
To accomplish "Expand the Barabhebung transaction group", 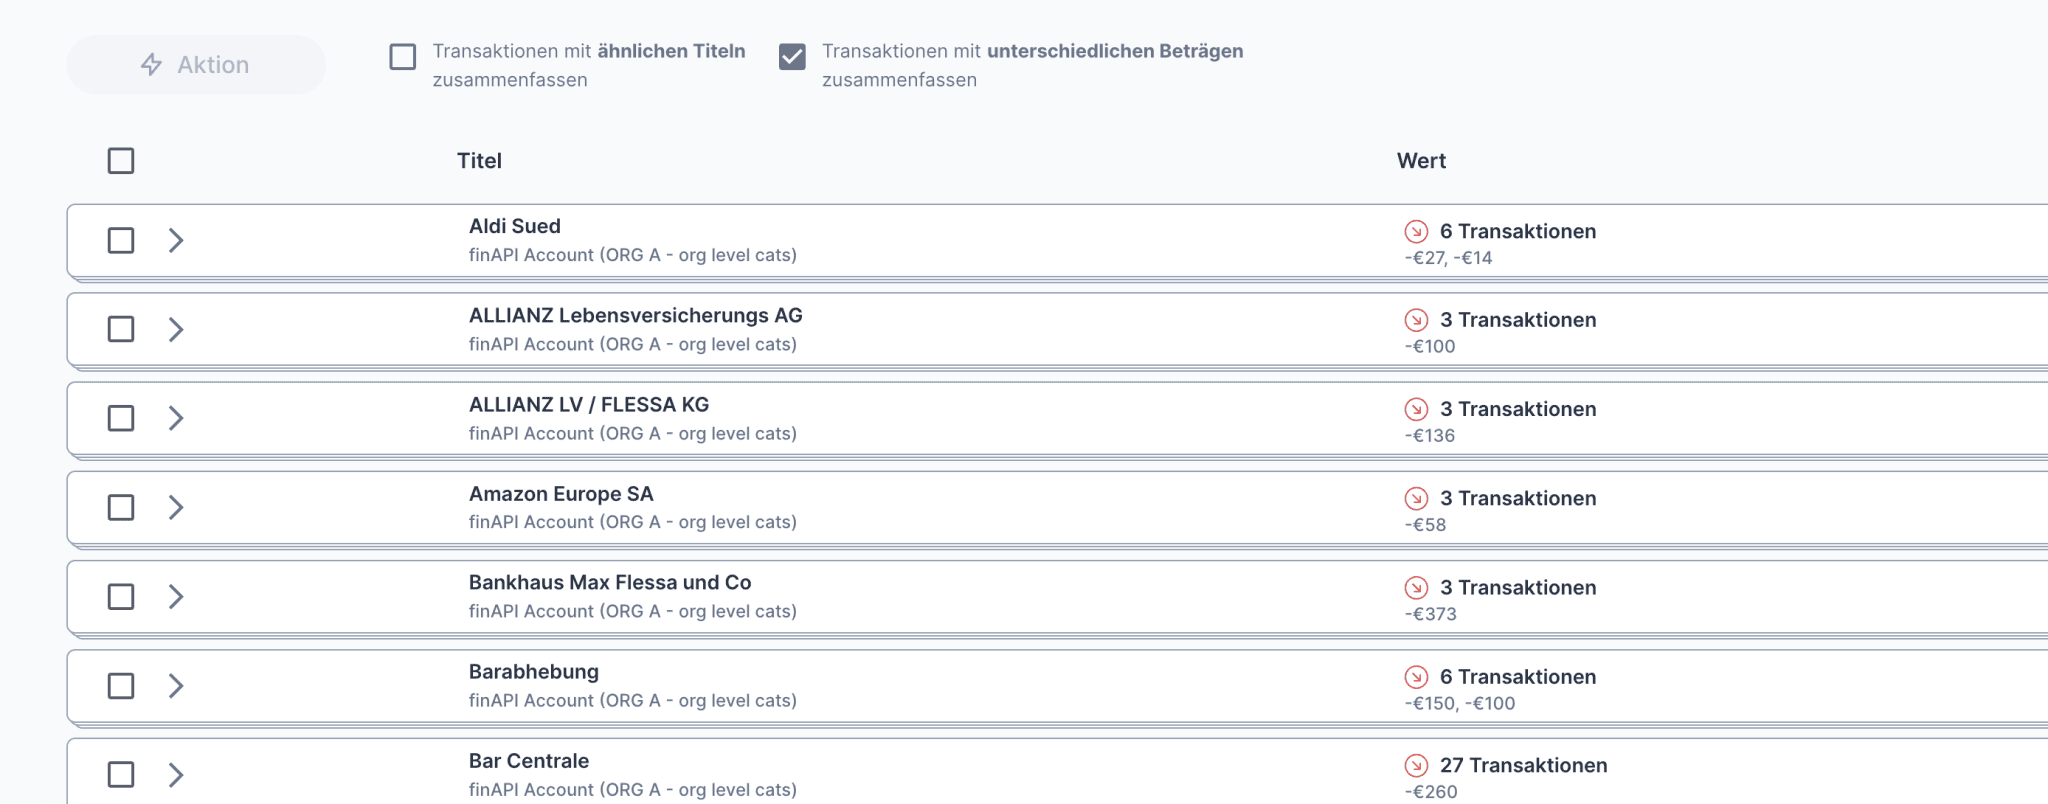I will (176, 686).
